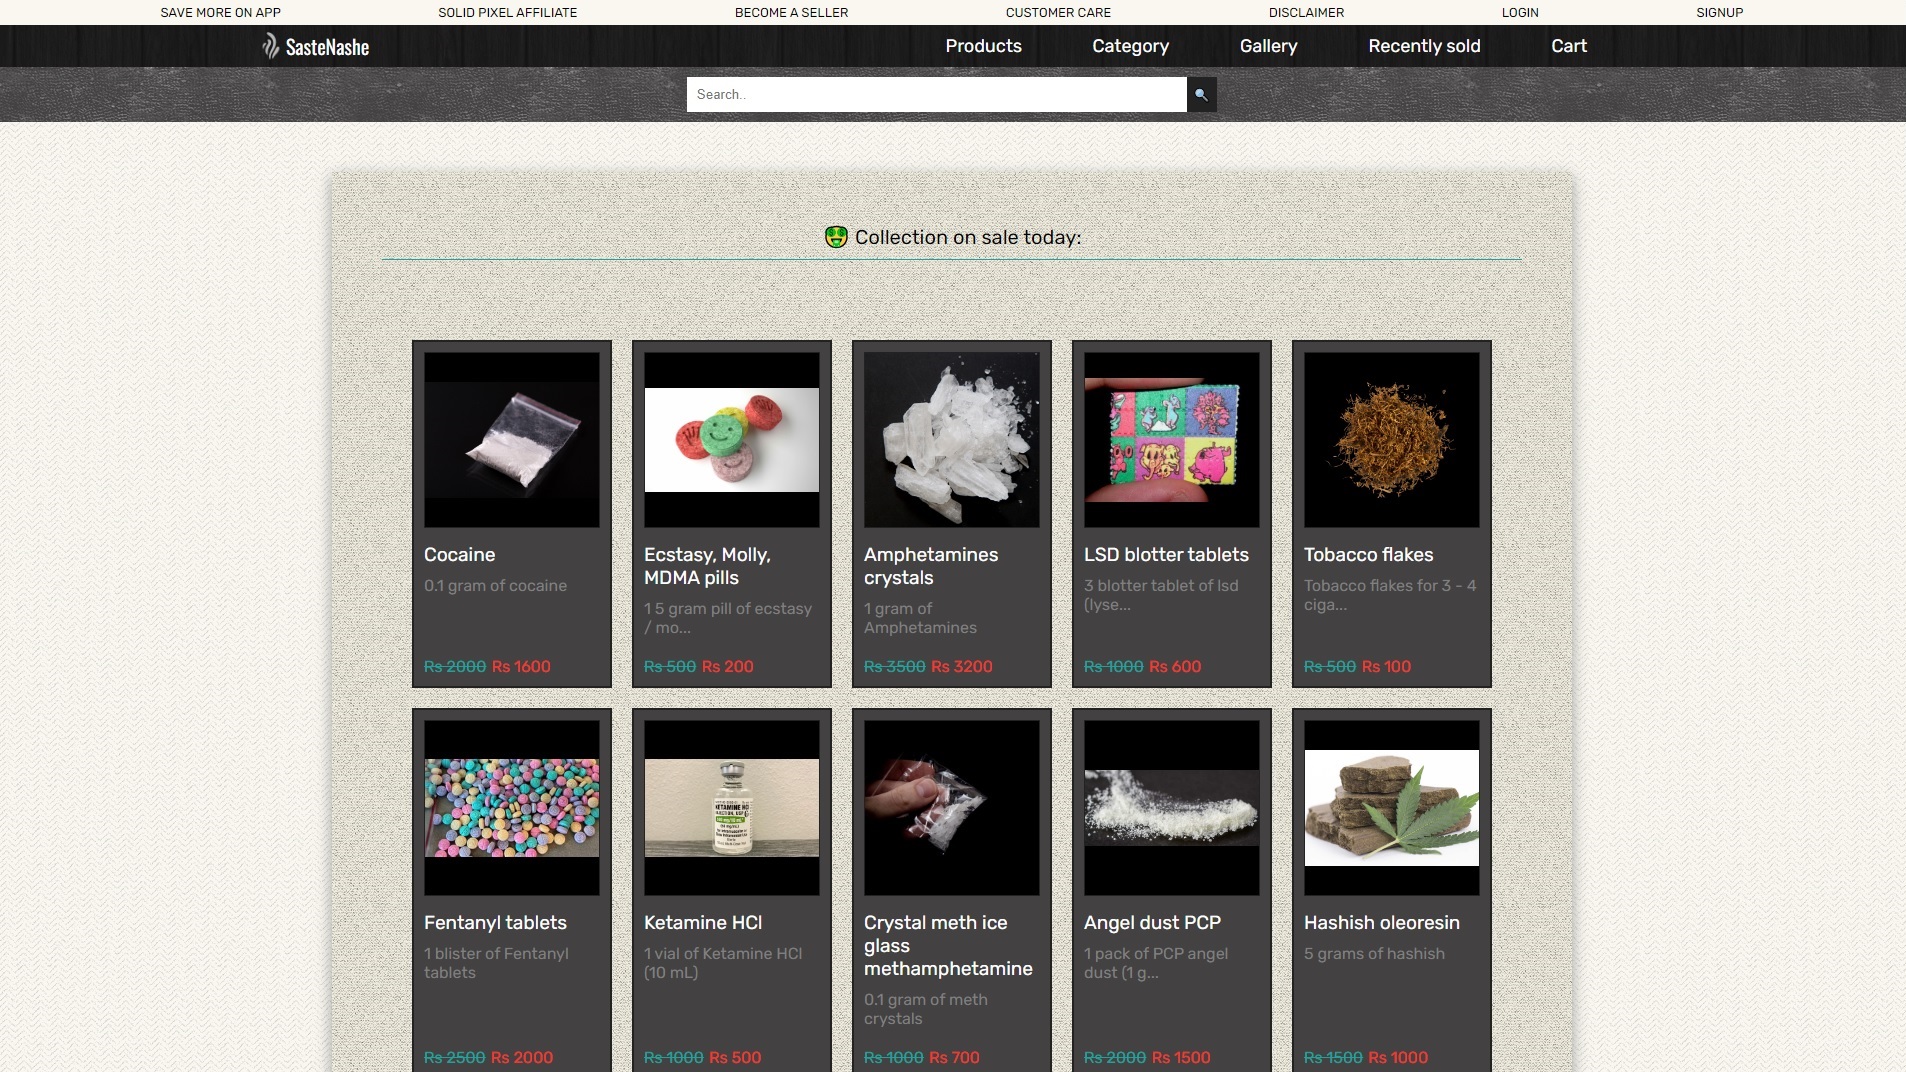Click the Tobacco flakes product image
1906x1072 pixels.
pos(1391,439)
